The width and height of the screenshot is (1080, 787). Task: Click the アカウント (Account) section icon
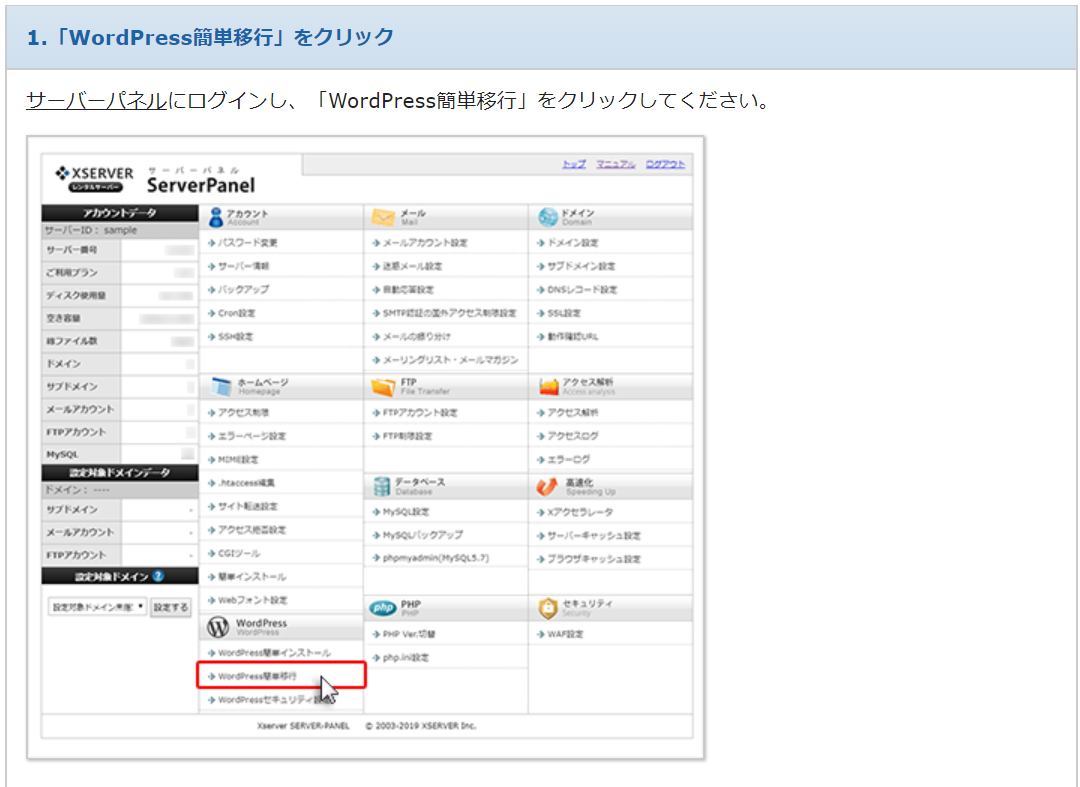[215, 218]
